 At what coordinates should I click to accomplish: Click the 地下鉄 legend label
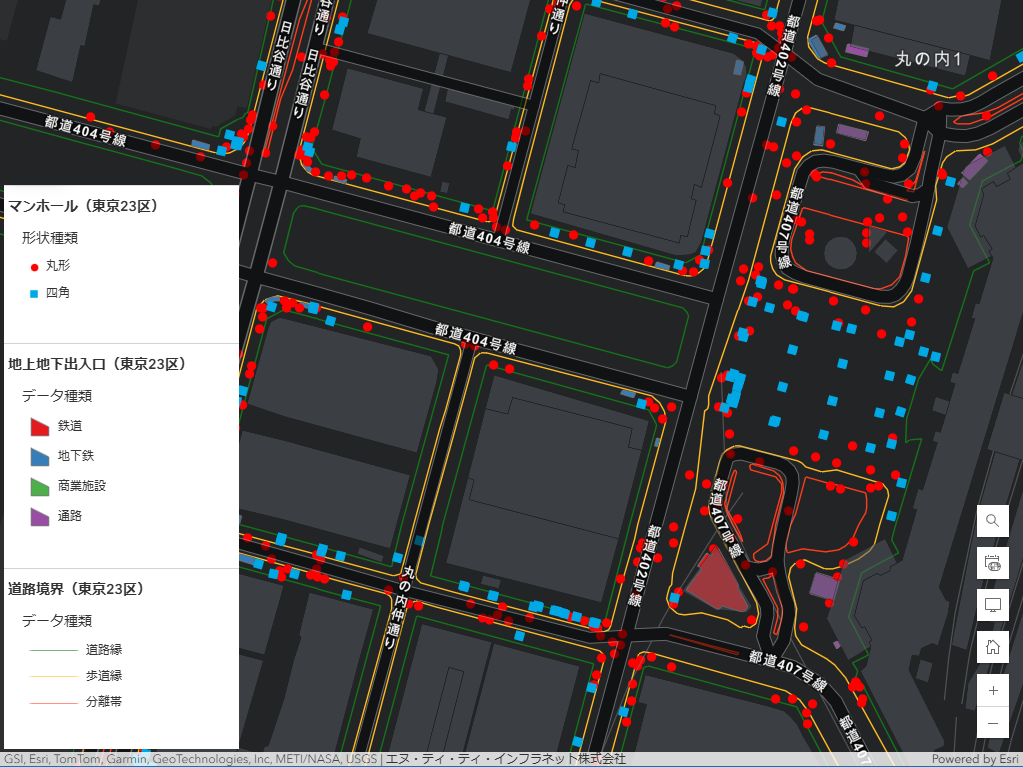pyautogui.click(x=76, y=455)
